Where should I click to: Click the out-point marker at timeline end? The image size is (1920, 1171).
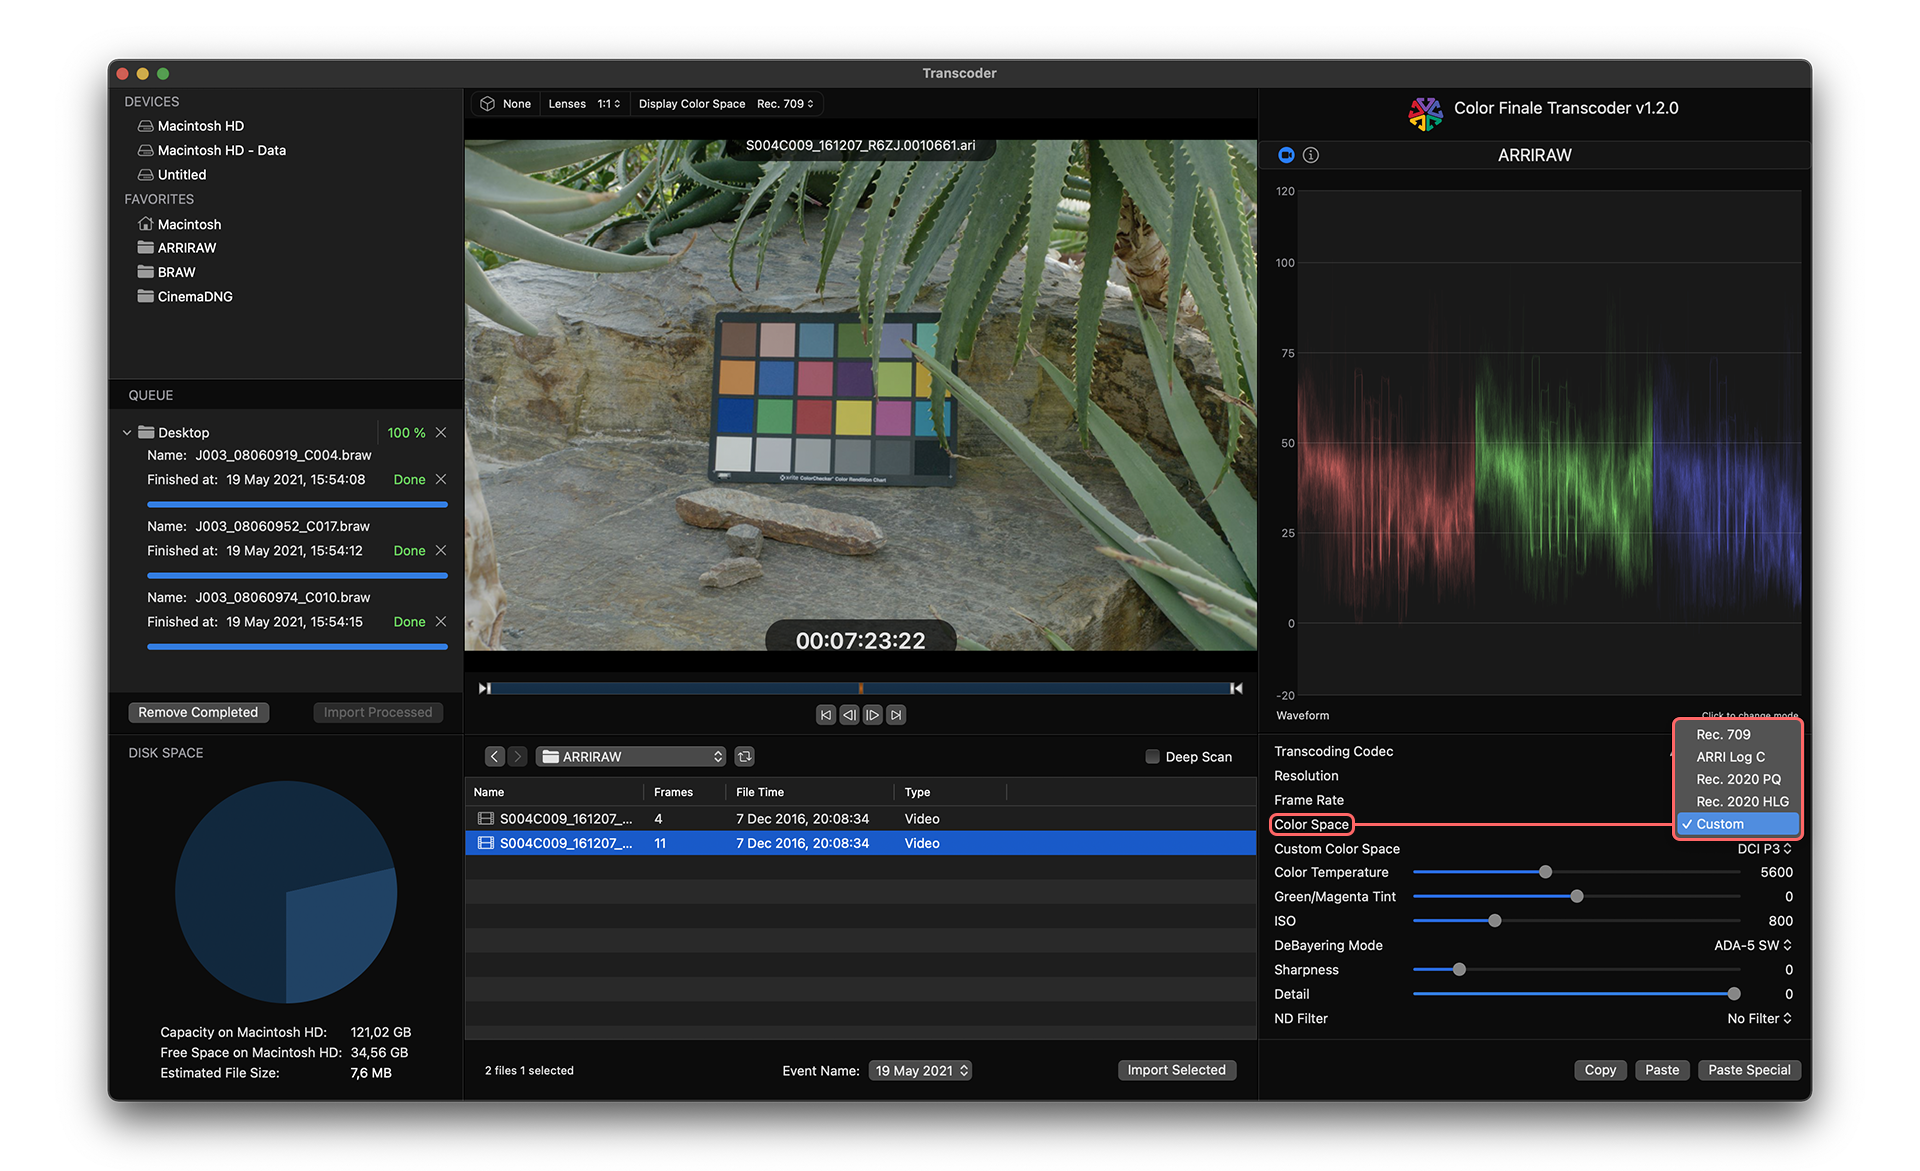coord(1236,688)
